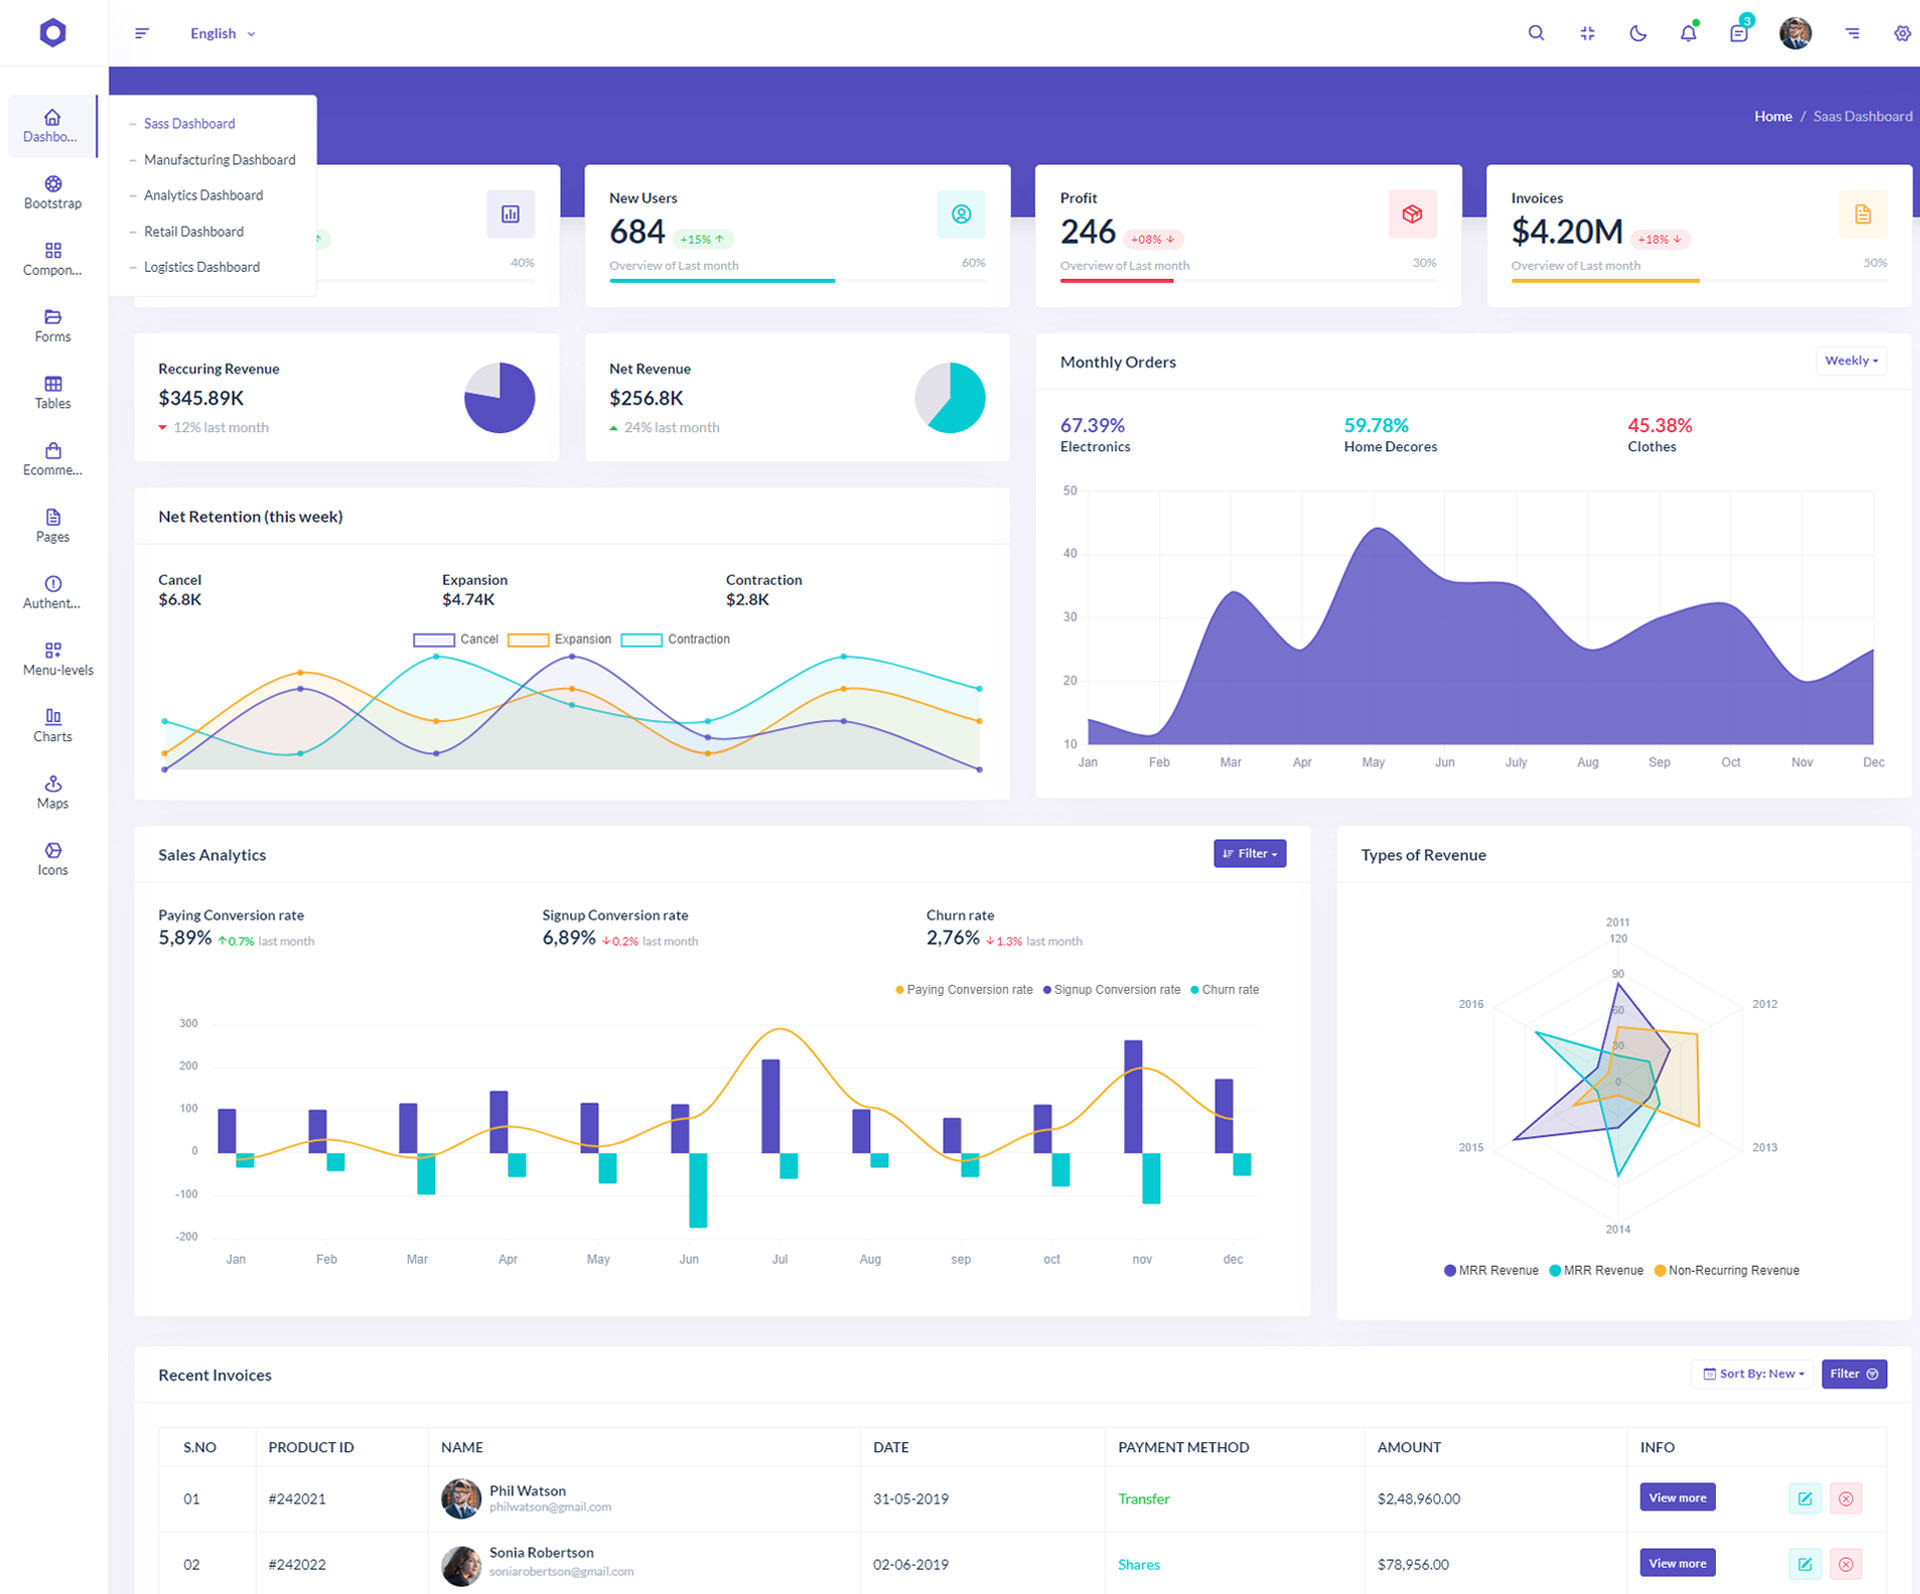Click the fullscreen toggle icon in header
The width and height of the screenshot is (1920, 1594).
1587,33
